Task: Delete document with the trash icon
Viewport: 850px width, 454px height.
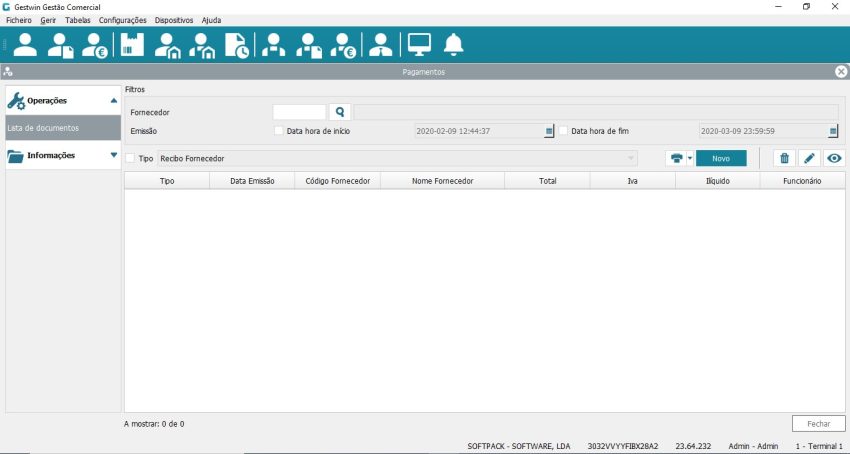Action: 785,158
